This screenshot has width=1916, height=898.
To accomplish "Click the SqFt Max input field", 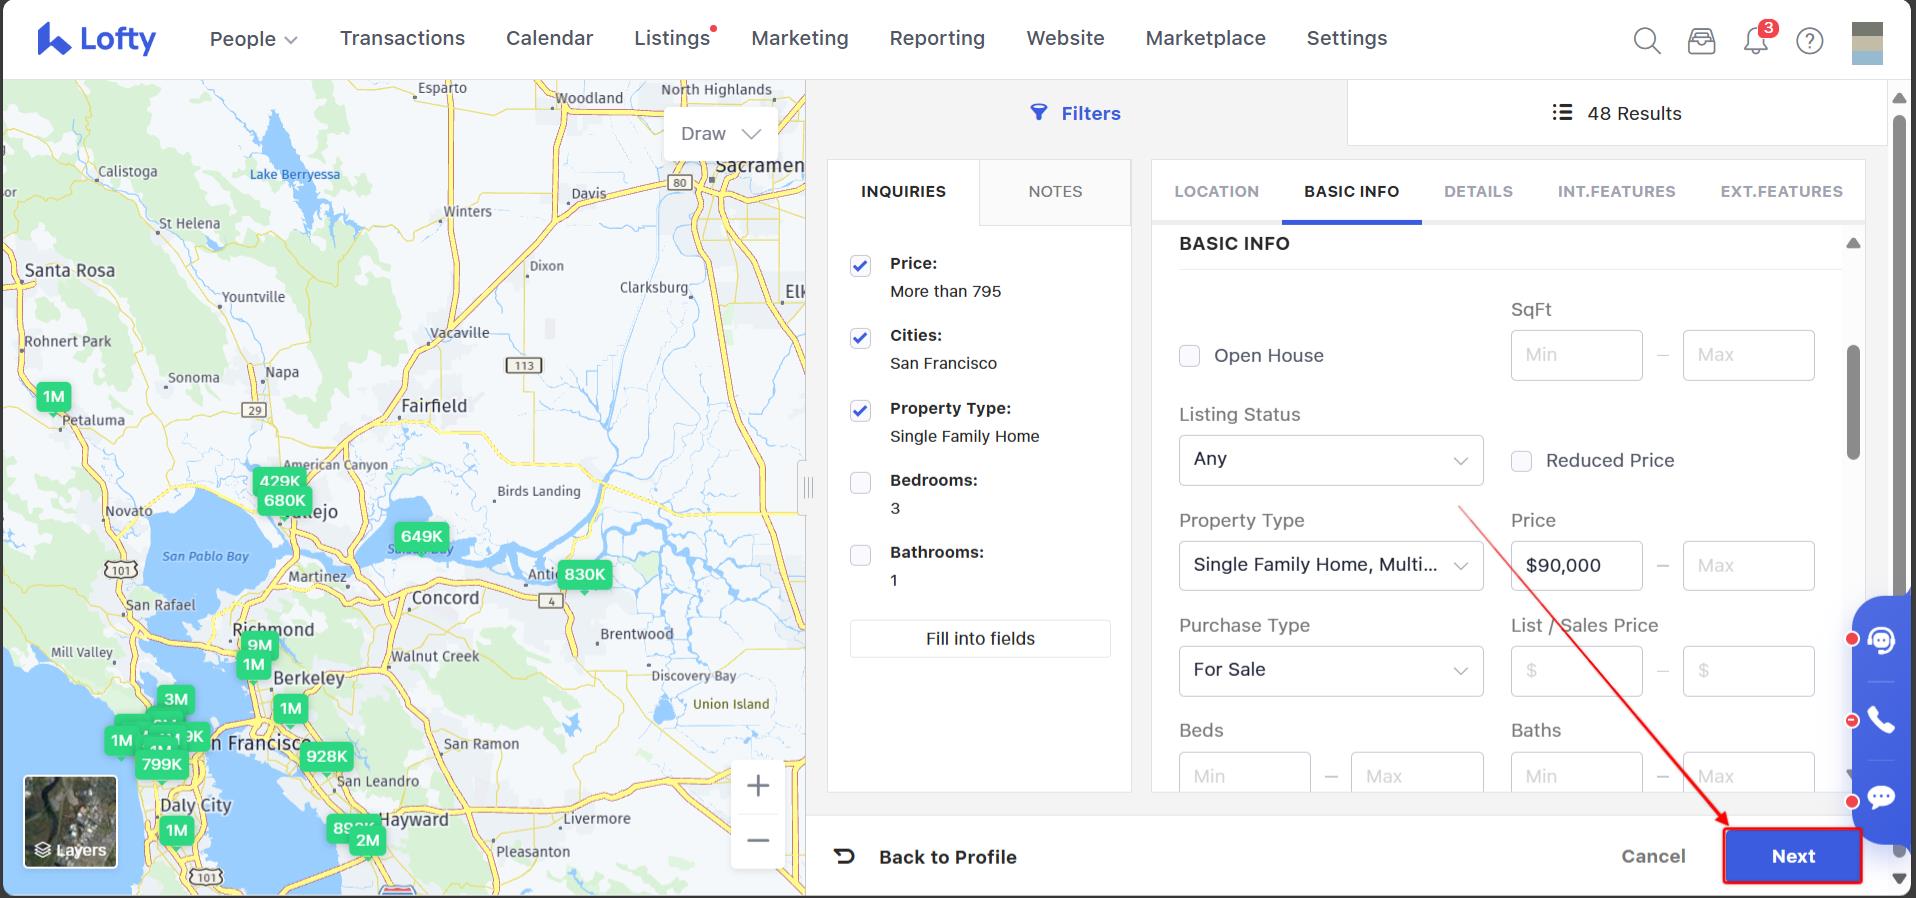I will point(1748,355).
